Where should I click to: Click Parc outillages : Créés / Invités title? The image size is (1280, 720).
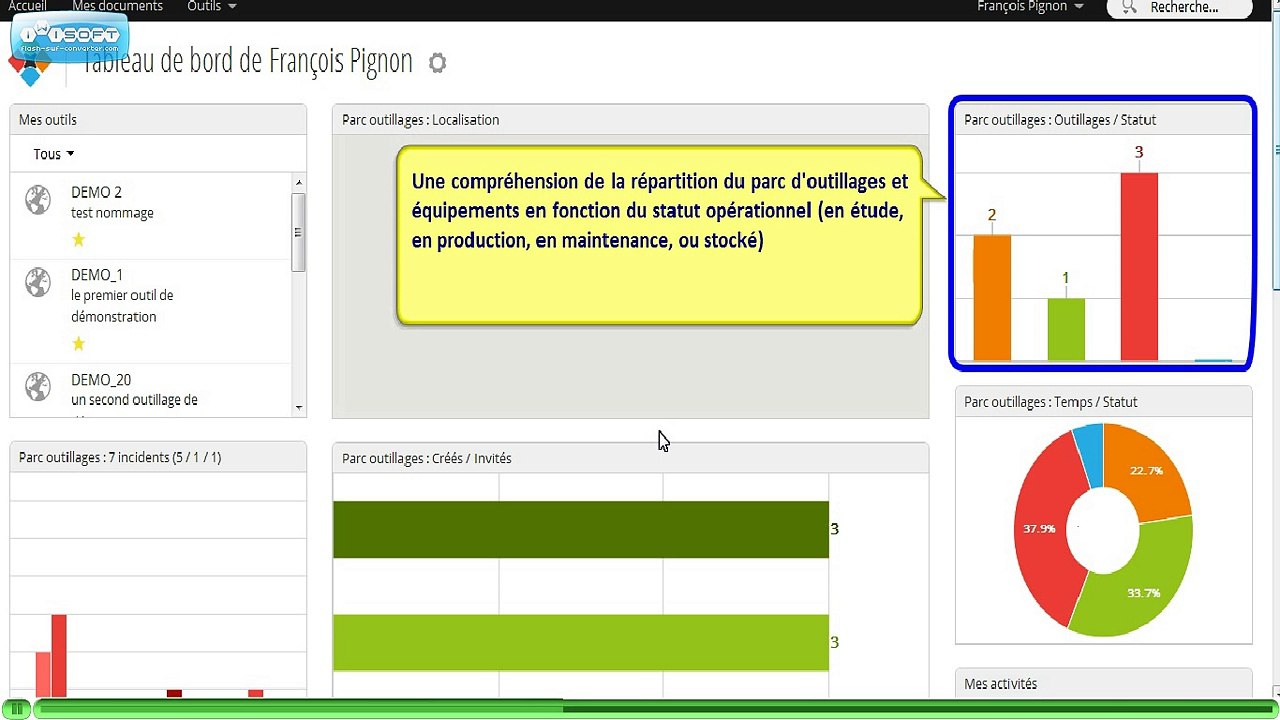[x=427, y=458]
